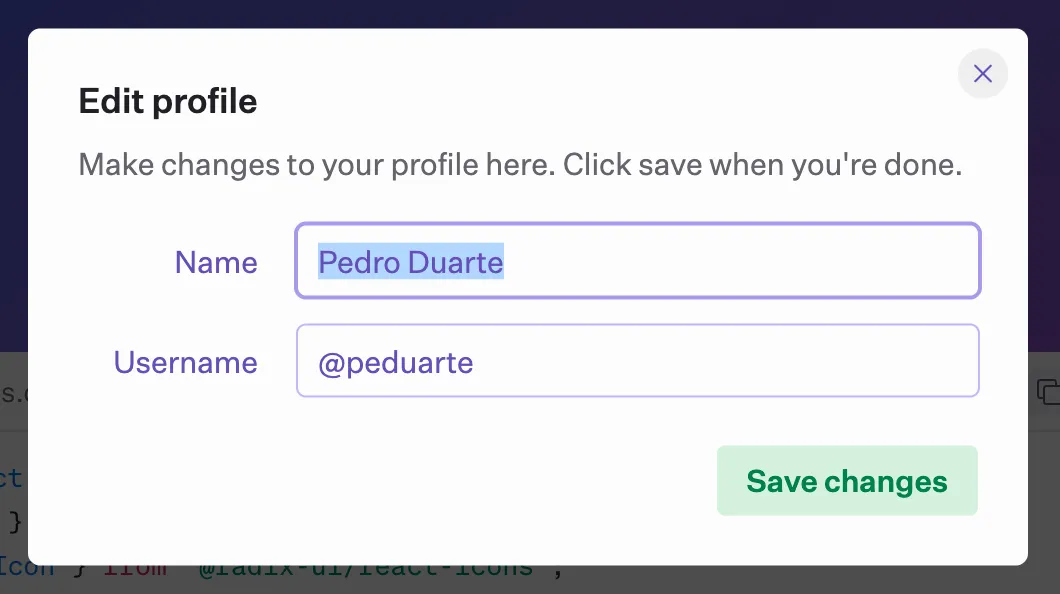Click the blue "ct" code text at left
Image resolution: width=1060 pixels, height=594 pixels.
(11, 476)
